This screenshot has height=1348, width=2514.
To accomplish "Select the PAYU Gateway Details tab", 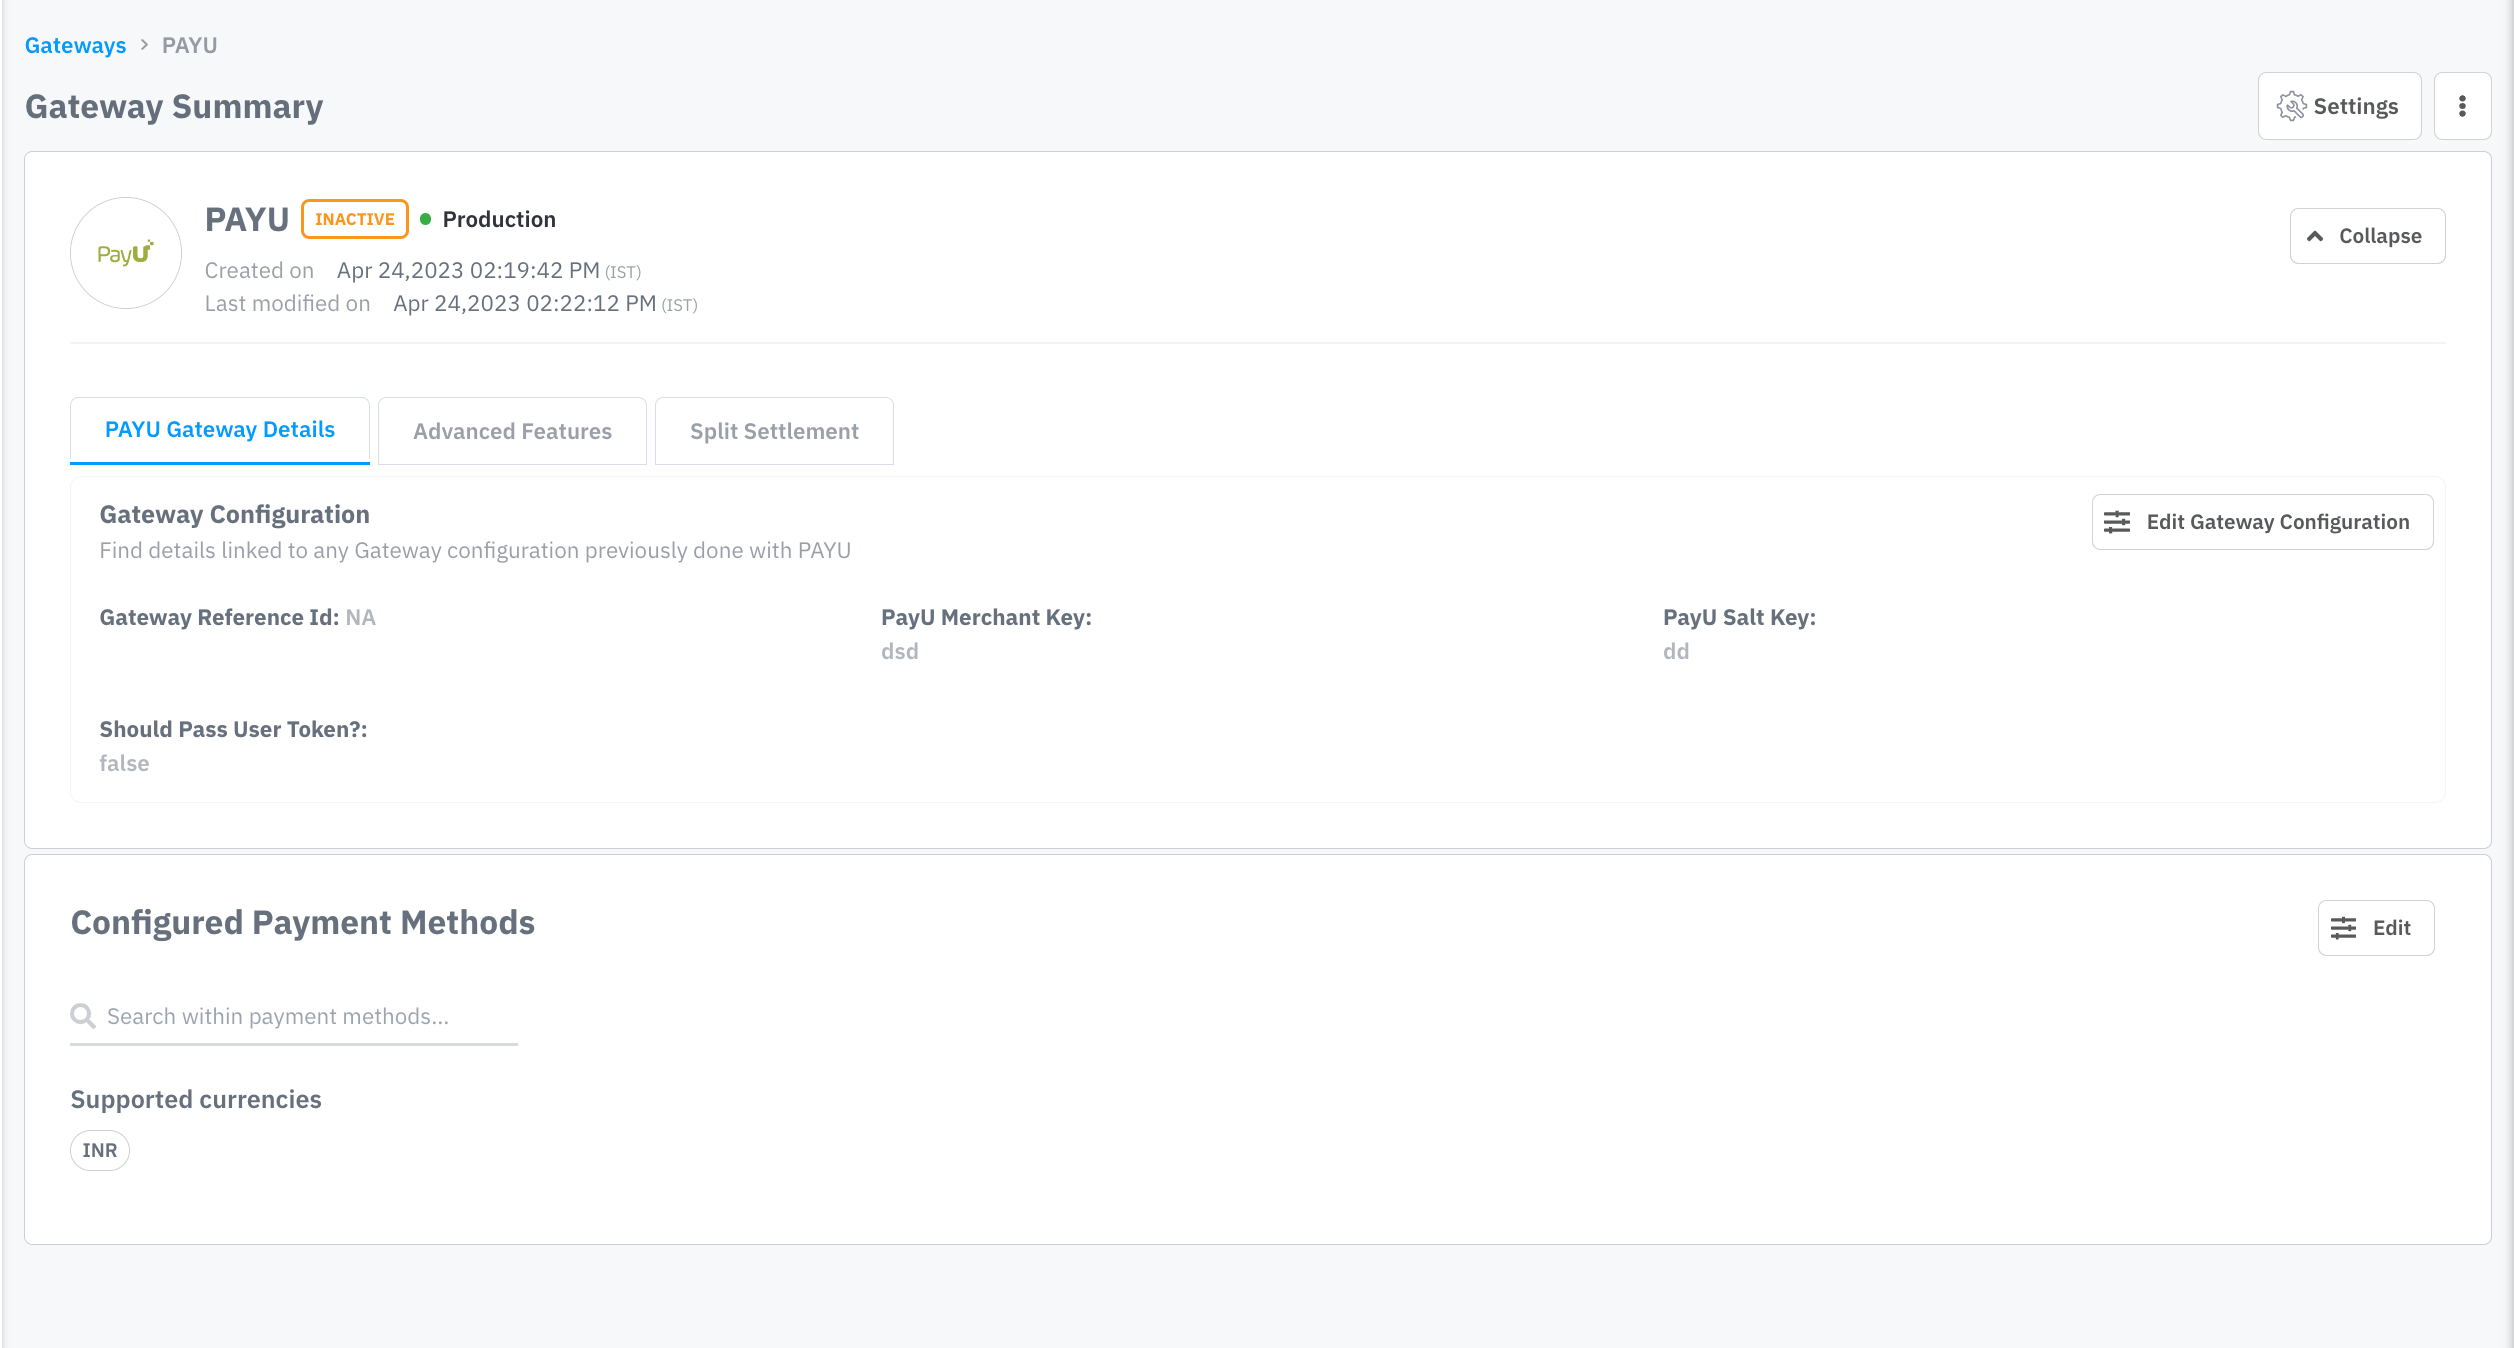I will [220, 430].
